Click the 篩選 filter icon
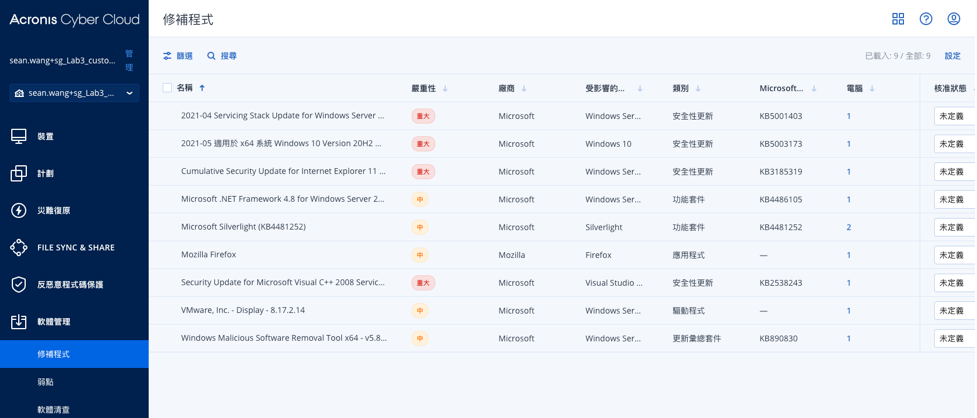This screenshot has width=977, height=418. point(167,56)
